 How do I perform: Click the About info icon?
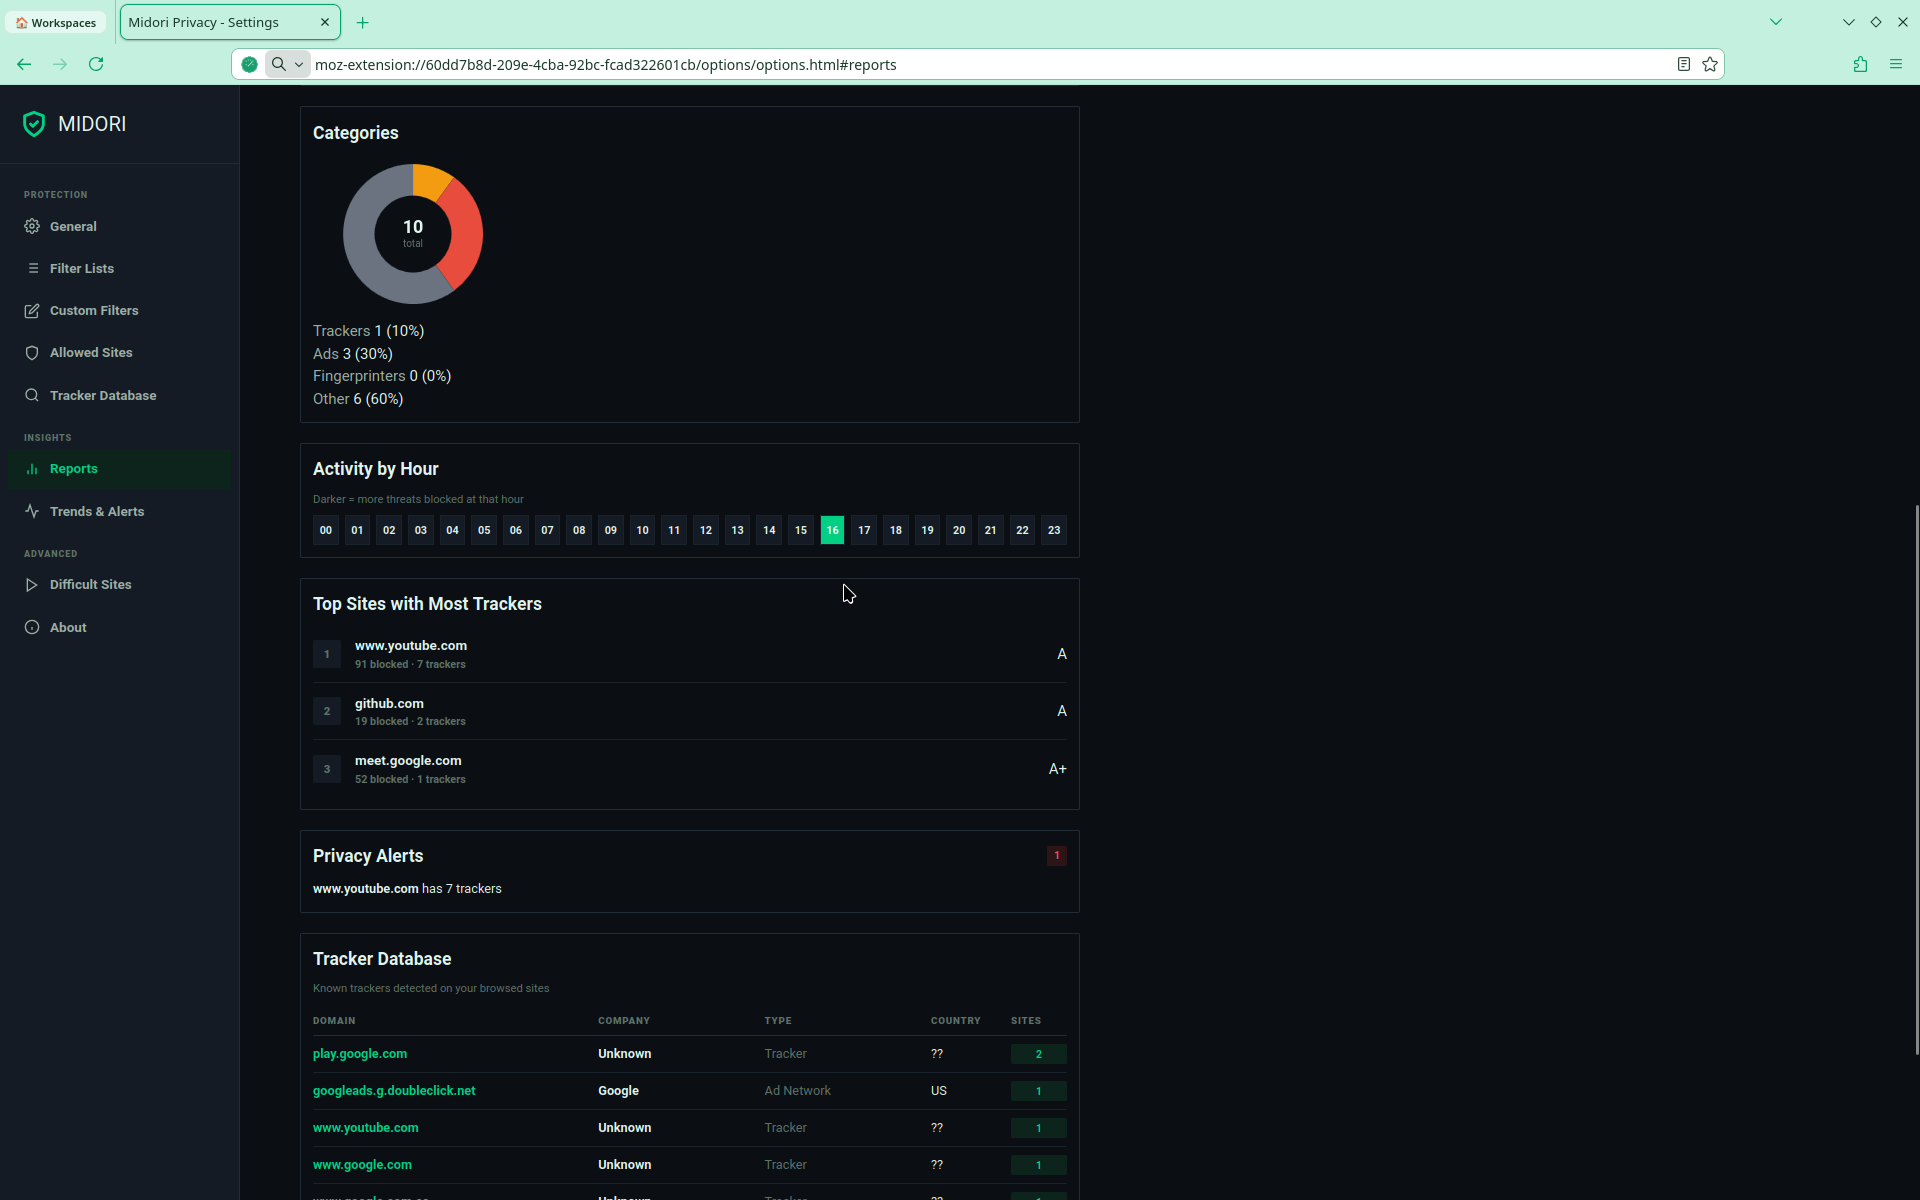(x=32, y=627)
